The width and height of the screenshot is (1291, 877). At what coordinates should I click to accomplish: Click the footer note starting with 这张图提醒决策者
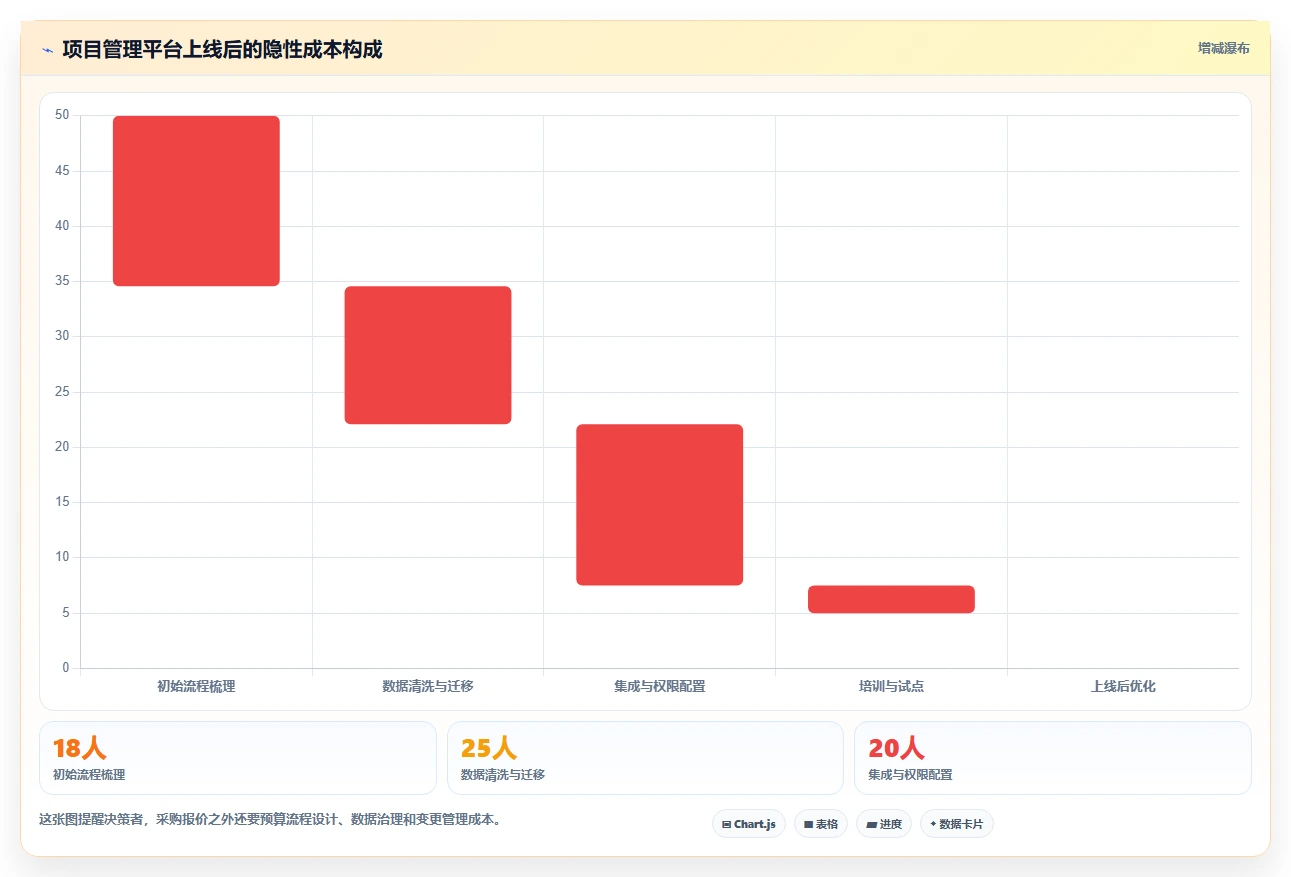(x=270, y=820)
